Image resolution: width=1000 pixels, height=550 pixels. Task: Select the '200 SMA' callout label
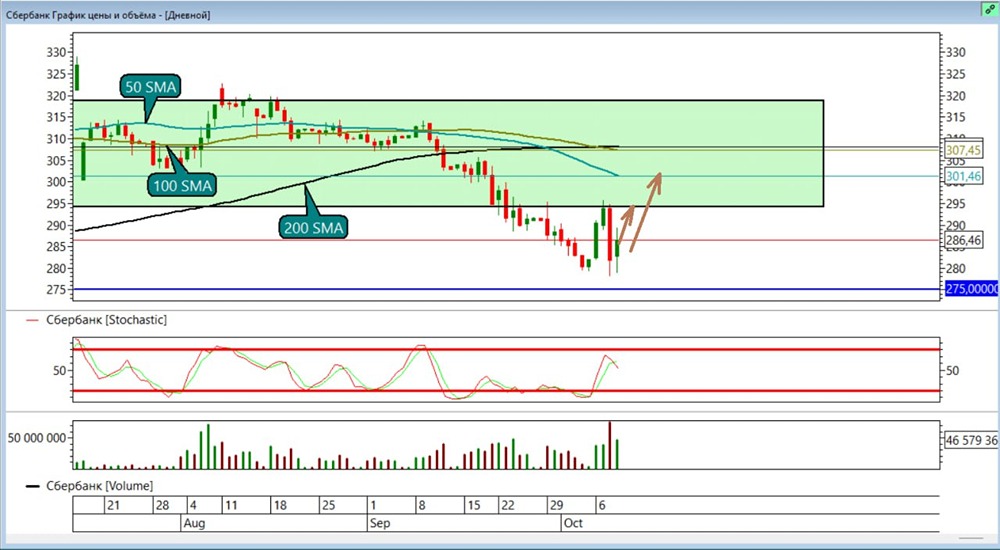[313, 227]
